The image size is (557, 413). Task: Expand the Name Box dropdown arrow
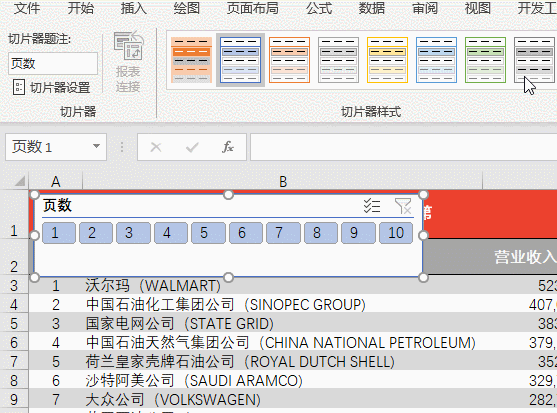96,146
